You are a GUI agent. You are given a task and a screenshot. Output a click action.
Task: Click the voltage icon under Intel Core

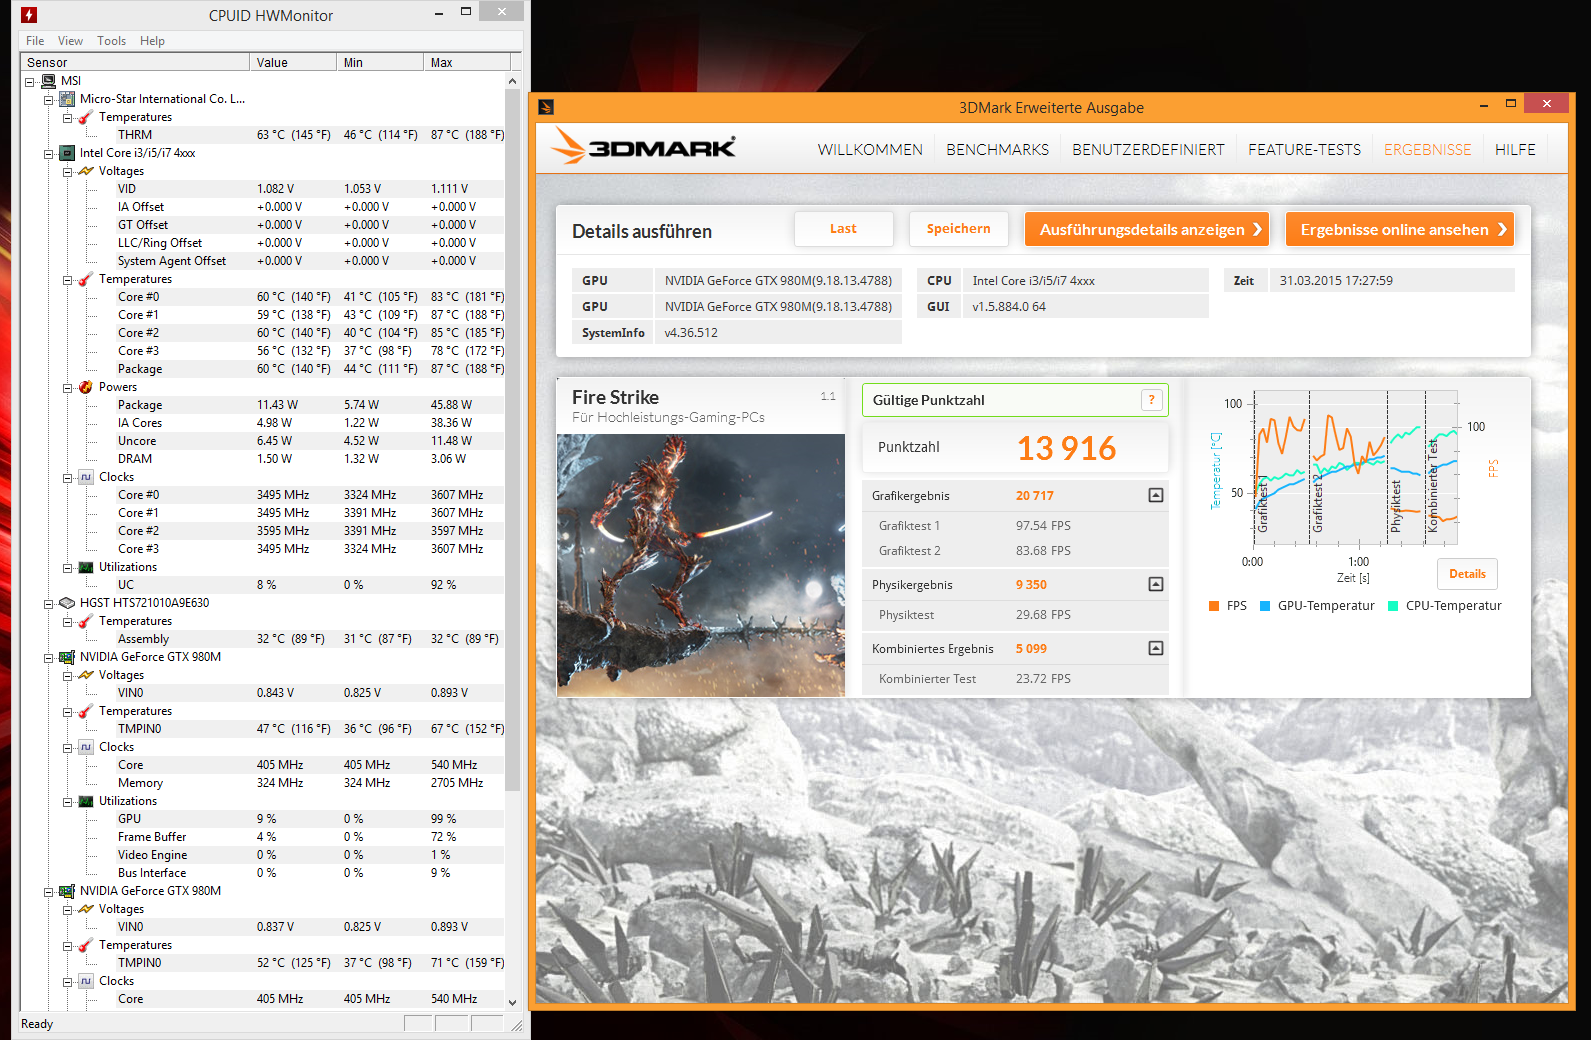(86, 171)
